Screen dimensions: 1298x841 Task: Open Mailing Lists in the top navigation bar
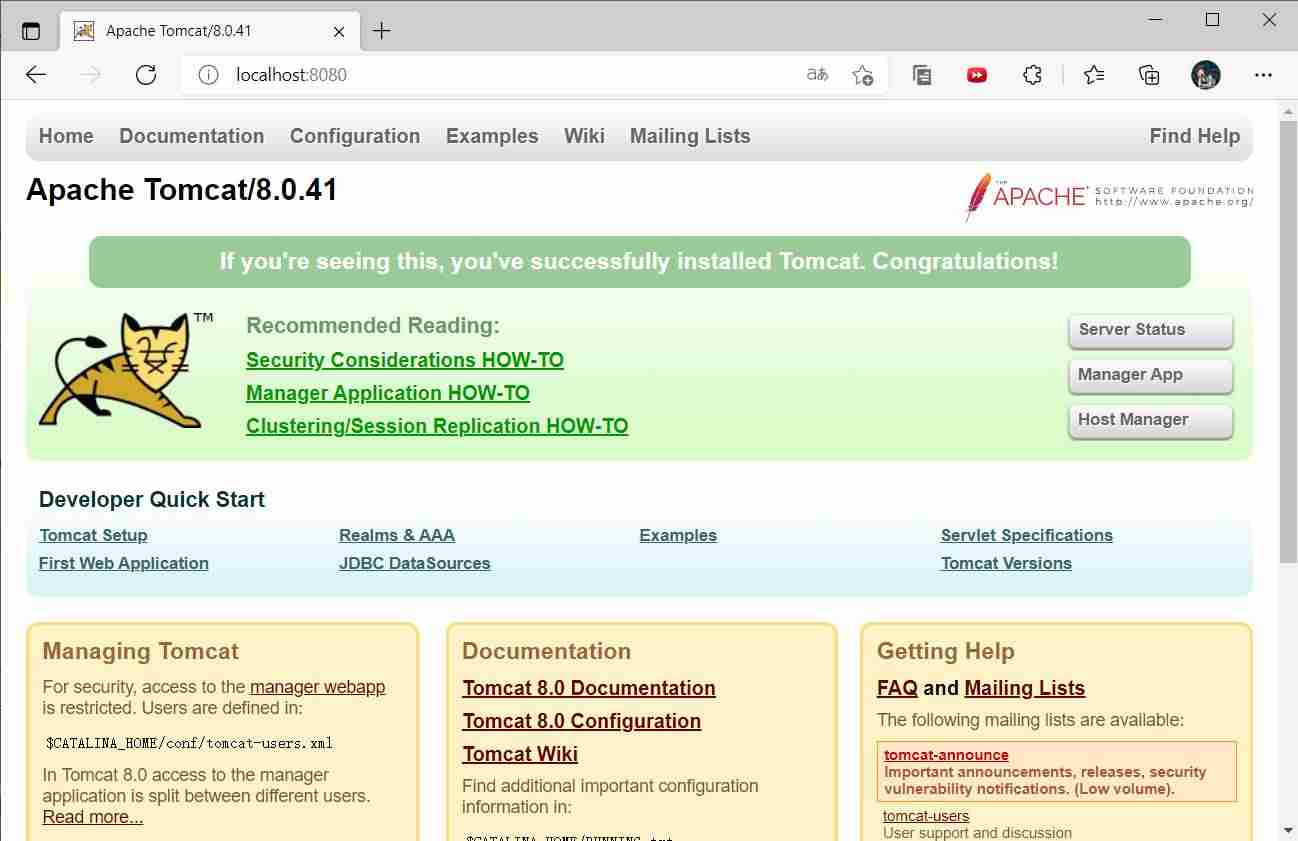(690, 136)
